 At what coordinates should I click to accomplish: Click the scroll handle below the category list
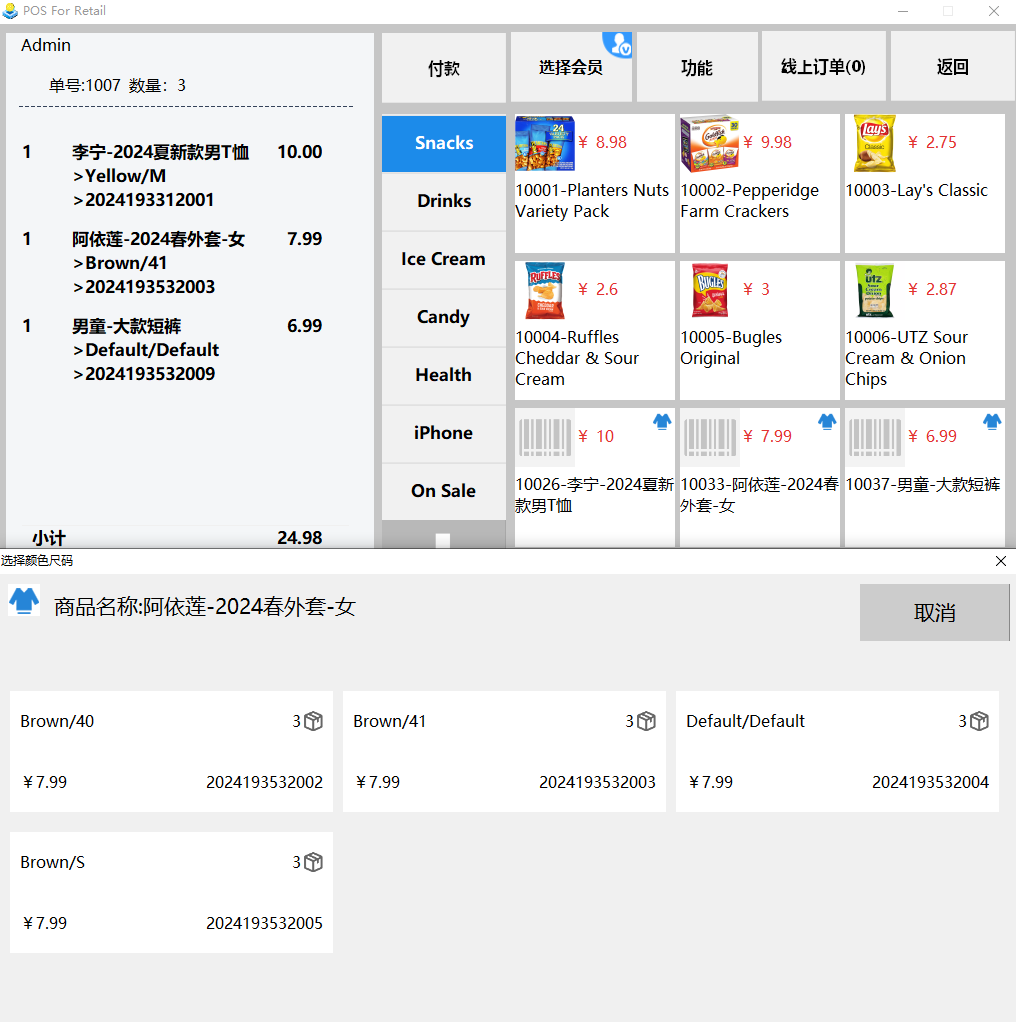click(443, 540)
